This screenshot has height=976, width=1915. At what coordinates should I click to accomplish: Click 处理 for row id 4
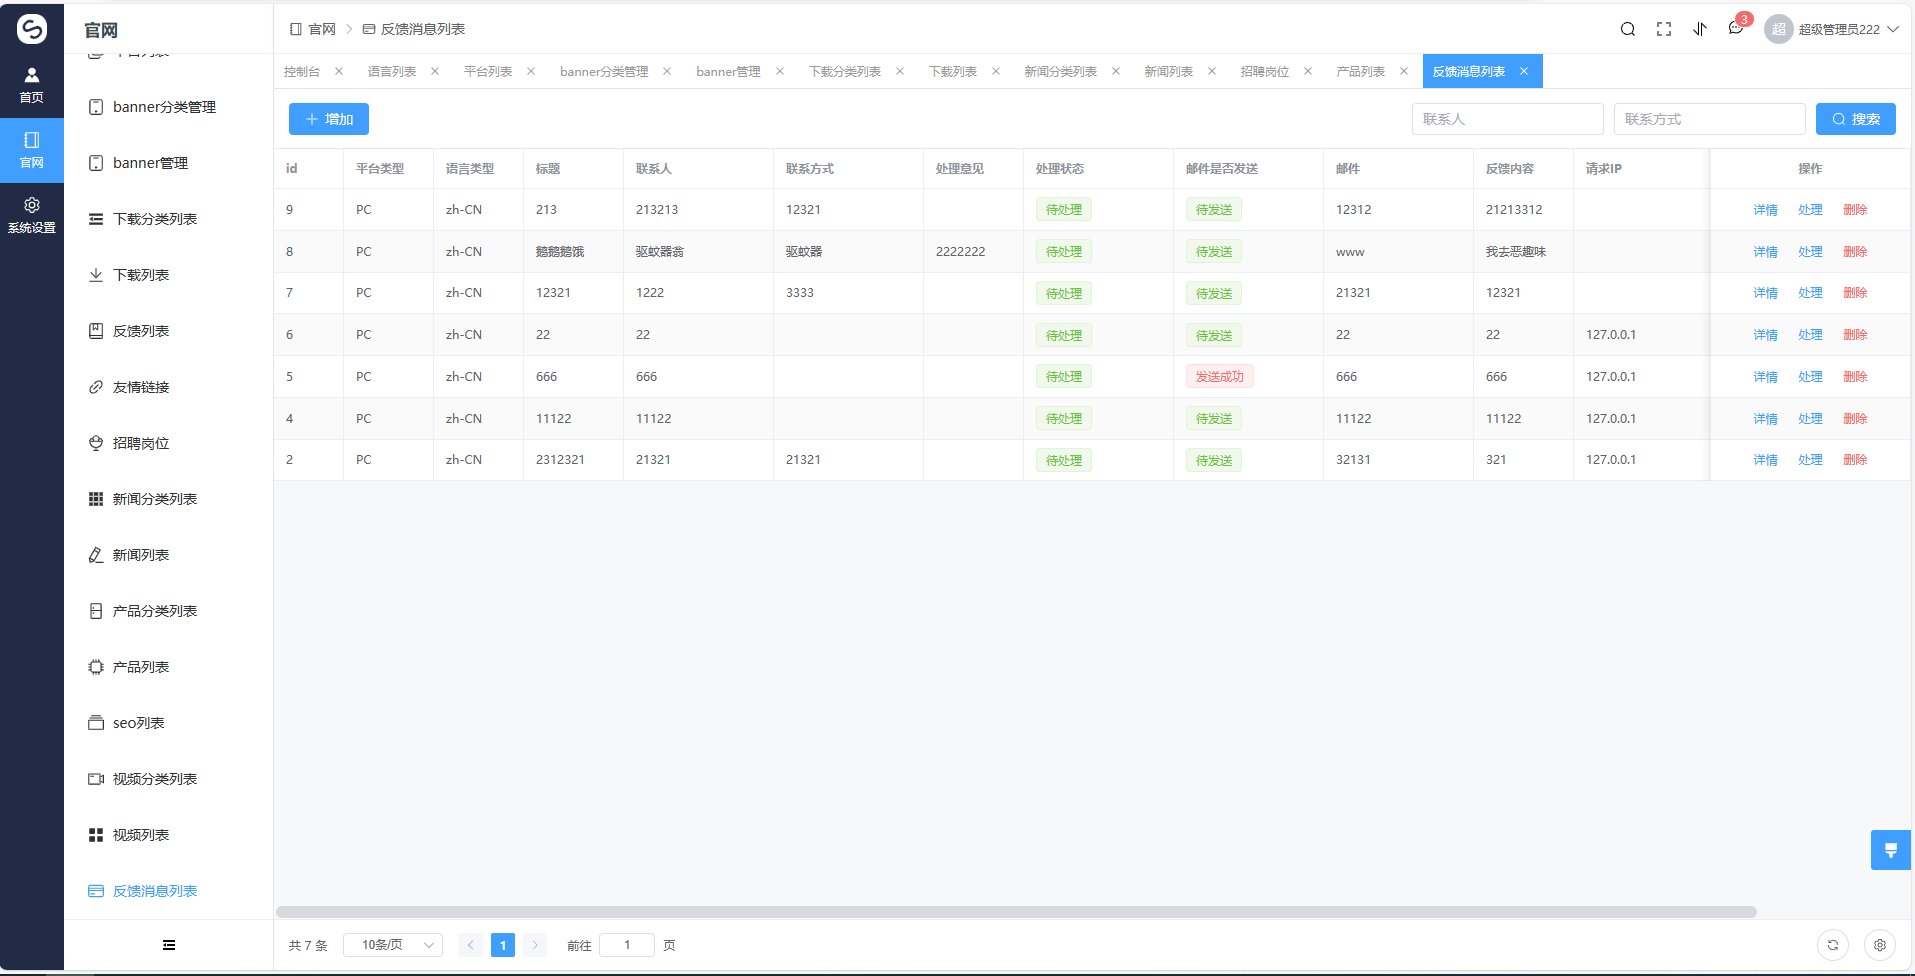(x=1810, y=419)
